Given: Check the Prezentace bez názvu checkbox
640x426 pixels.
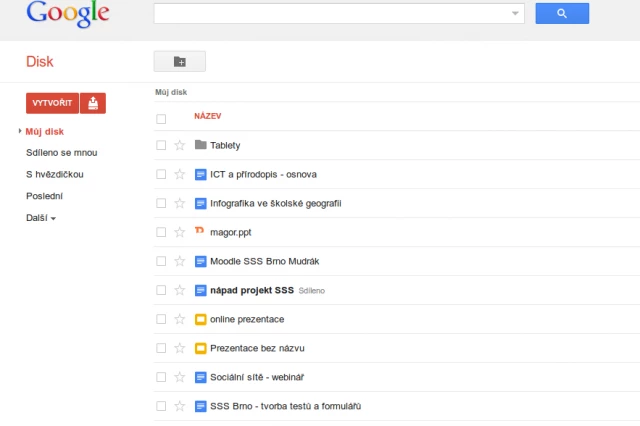Looking at the screenshot, I should click(x=161, y=348).
